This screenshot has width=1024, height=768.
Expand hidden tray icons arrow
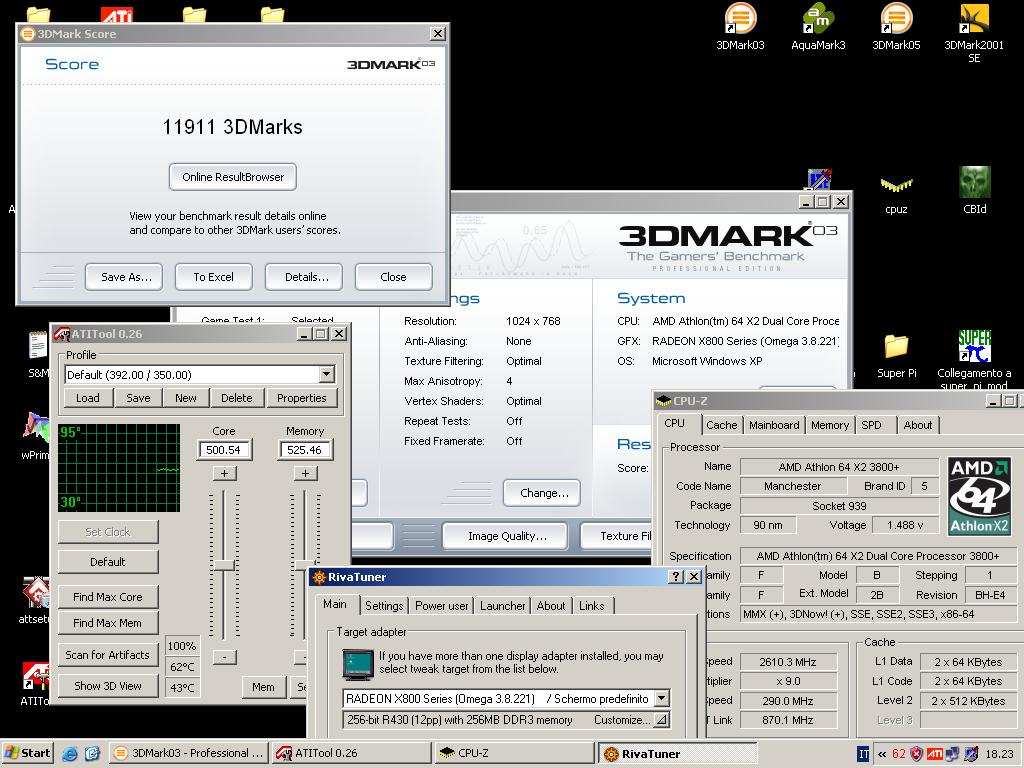[882, 754]
